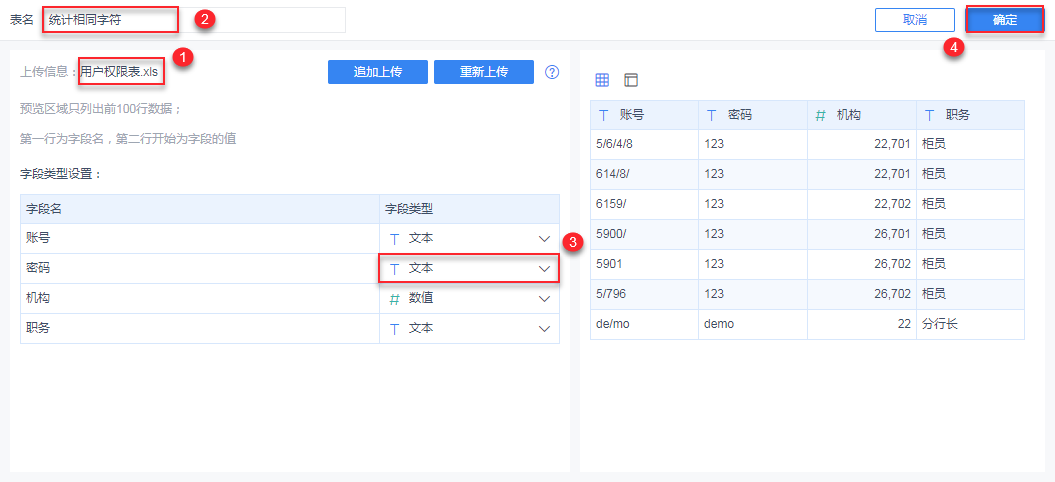Image resolution: width=1055 pixels, height=482 pixels.
Task: Click text type icon in 密码 column header
Action: coord(711,115)
